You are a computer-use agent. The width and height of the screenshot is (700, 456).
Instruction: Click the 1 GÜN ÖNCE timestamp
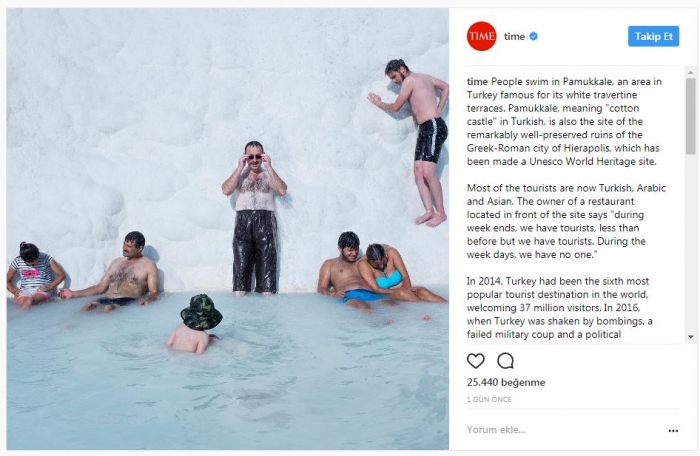point(489,399)
